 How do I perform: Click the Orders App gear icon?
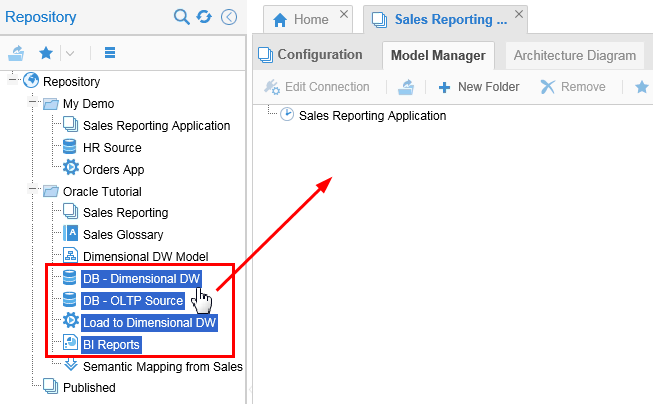70,167
